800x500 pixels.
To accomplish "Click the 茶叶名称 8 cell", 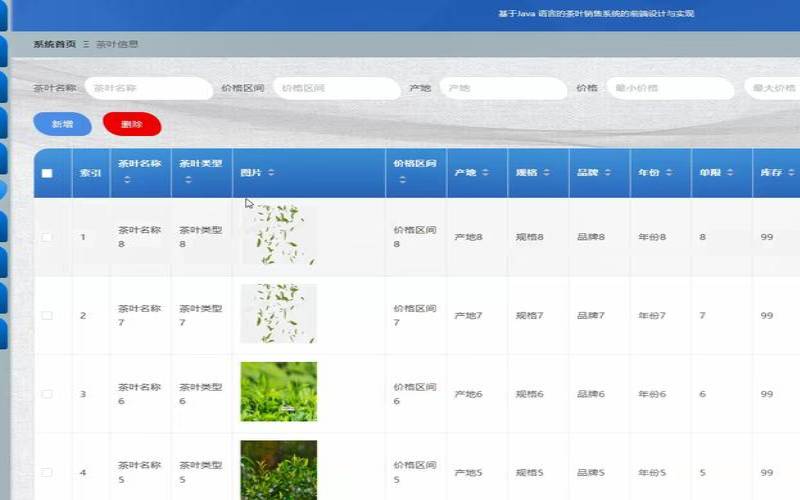I will [x=139, y=237].
